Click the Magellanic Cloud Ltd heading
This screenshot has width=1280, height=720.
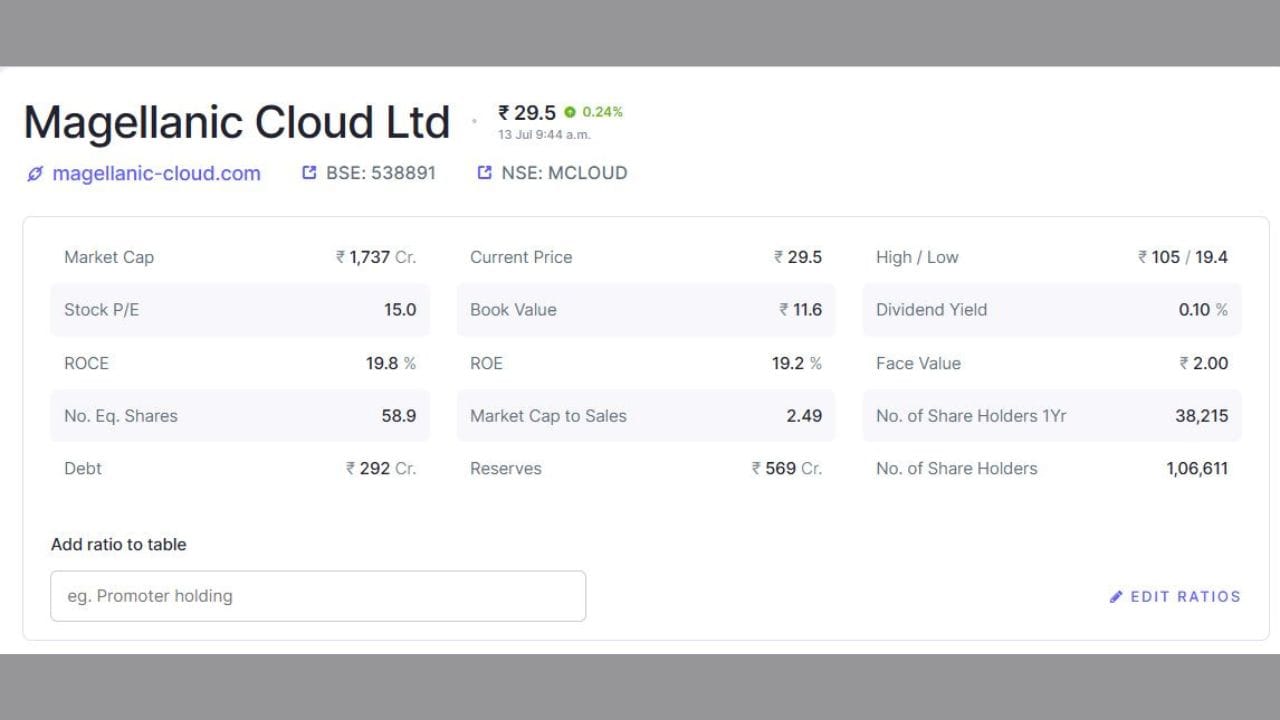coord(237,122)
